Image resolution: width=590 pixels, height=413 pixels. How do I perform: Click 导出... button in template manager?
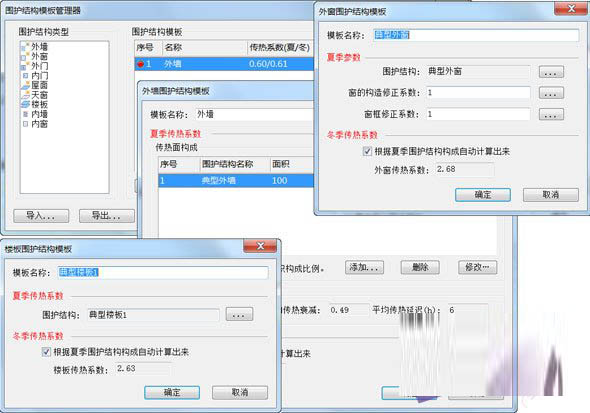click(x=106, y=216)
